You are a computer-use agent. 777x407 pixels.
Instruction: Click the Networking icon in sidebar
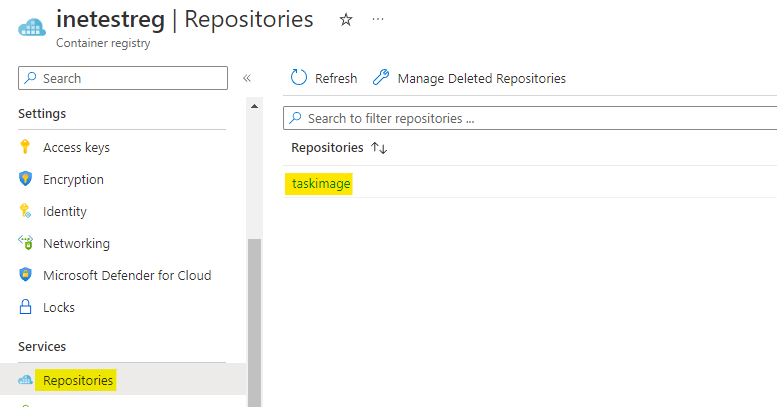click(26, 243)
